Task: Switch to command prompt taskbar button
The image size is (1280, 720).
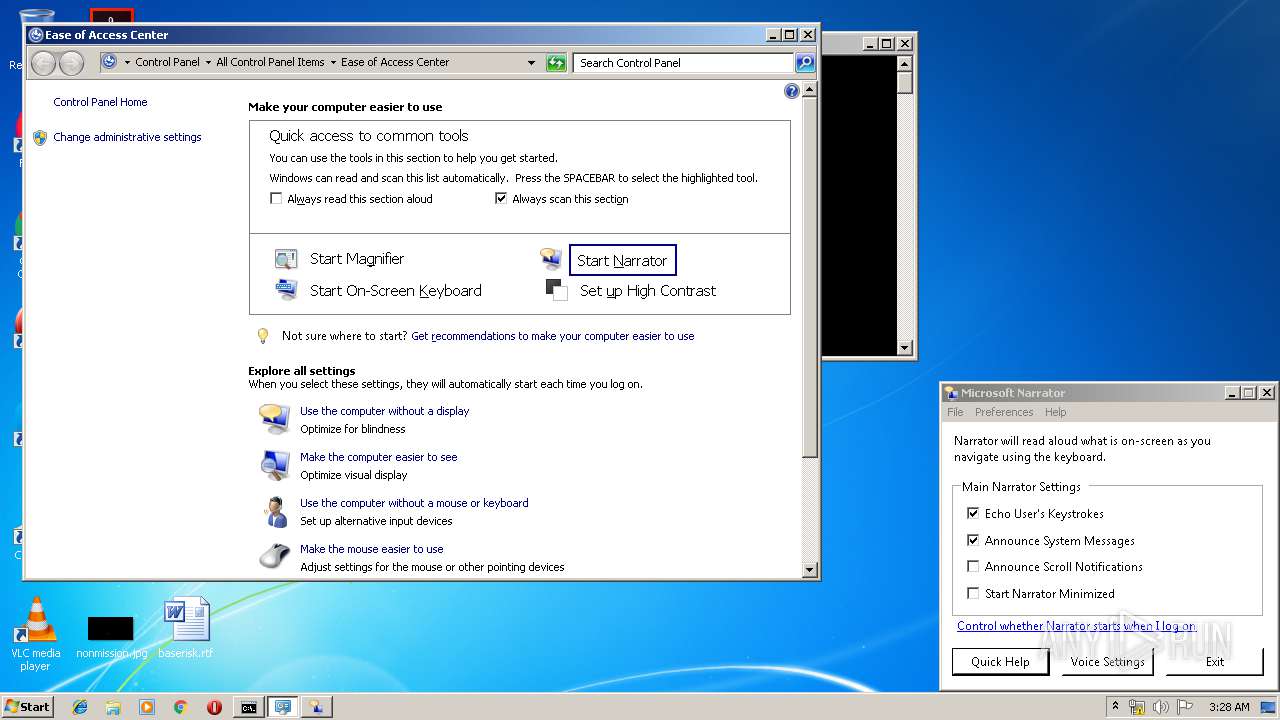Action: [x=248, y=707]
